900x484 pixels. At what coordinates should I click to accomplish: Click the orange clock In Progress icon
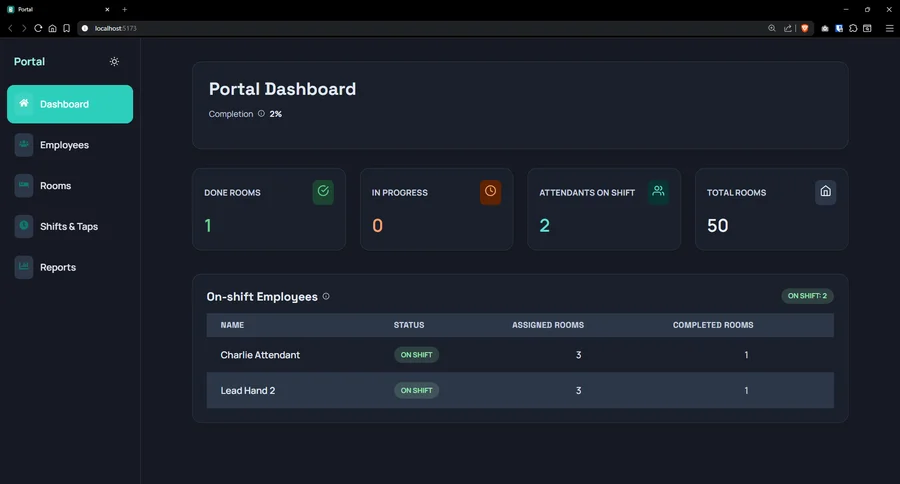point(490,191)
